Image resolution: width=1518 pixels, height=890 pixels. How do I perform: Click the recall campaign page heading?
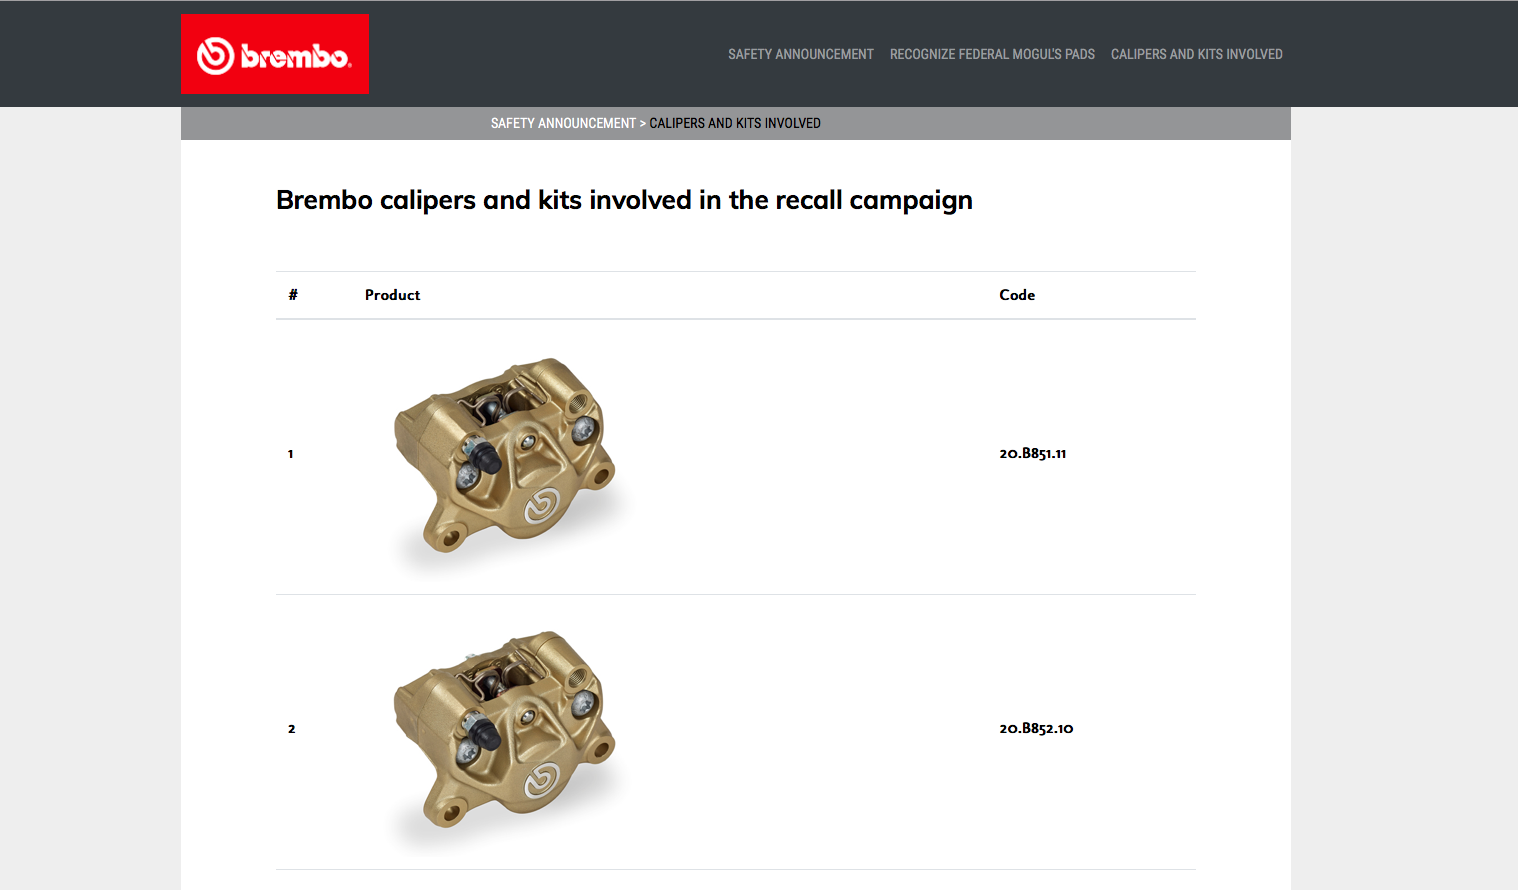624,200
